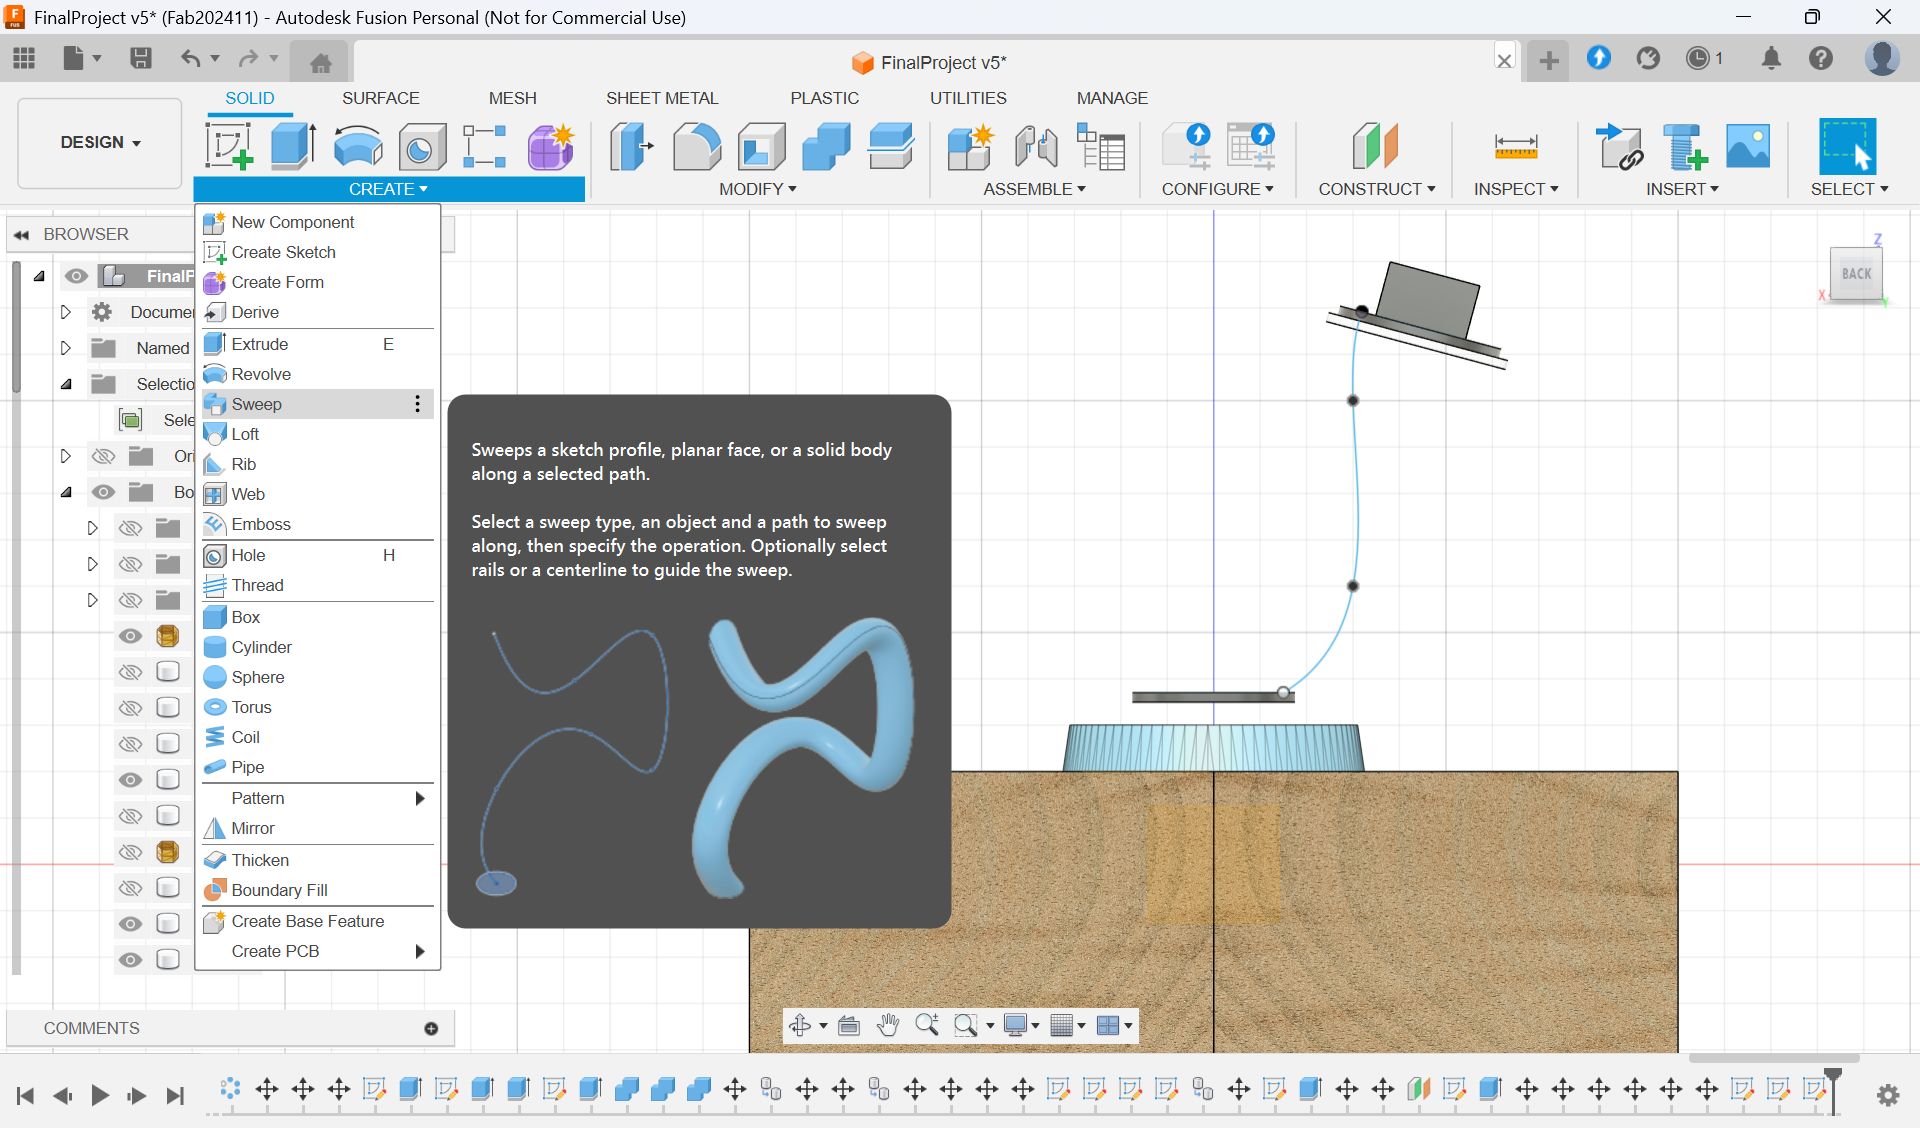Click the Create Sketch toolbar icon

click(229, 146)
